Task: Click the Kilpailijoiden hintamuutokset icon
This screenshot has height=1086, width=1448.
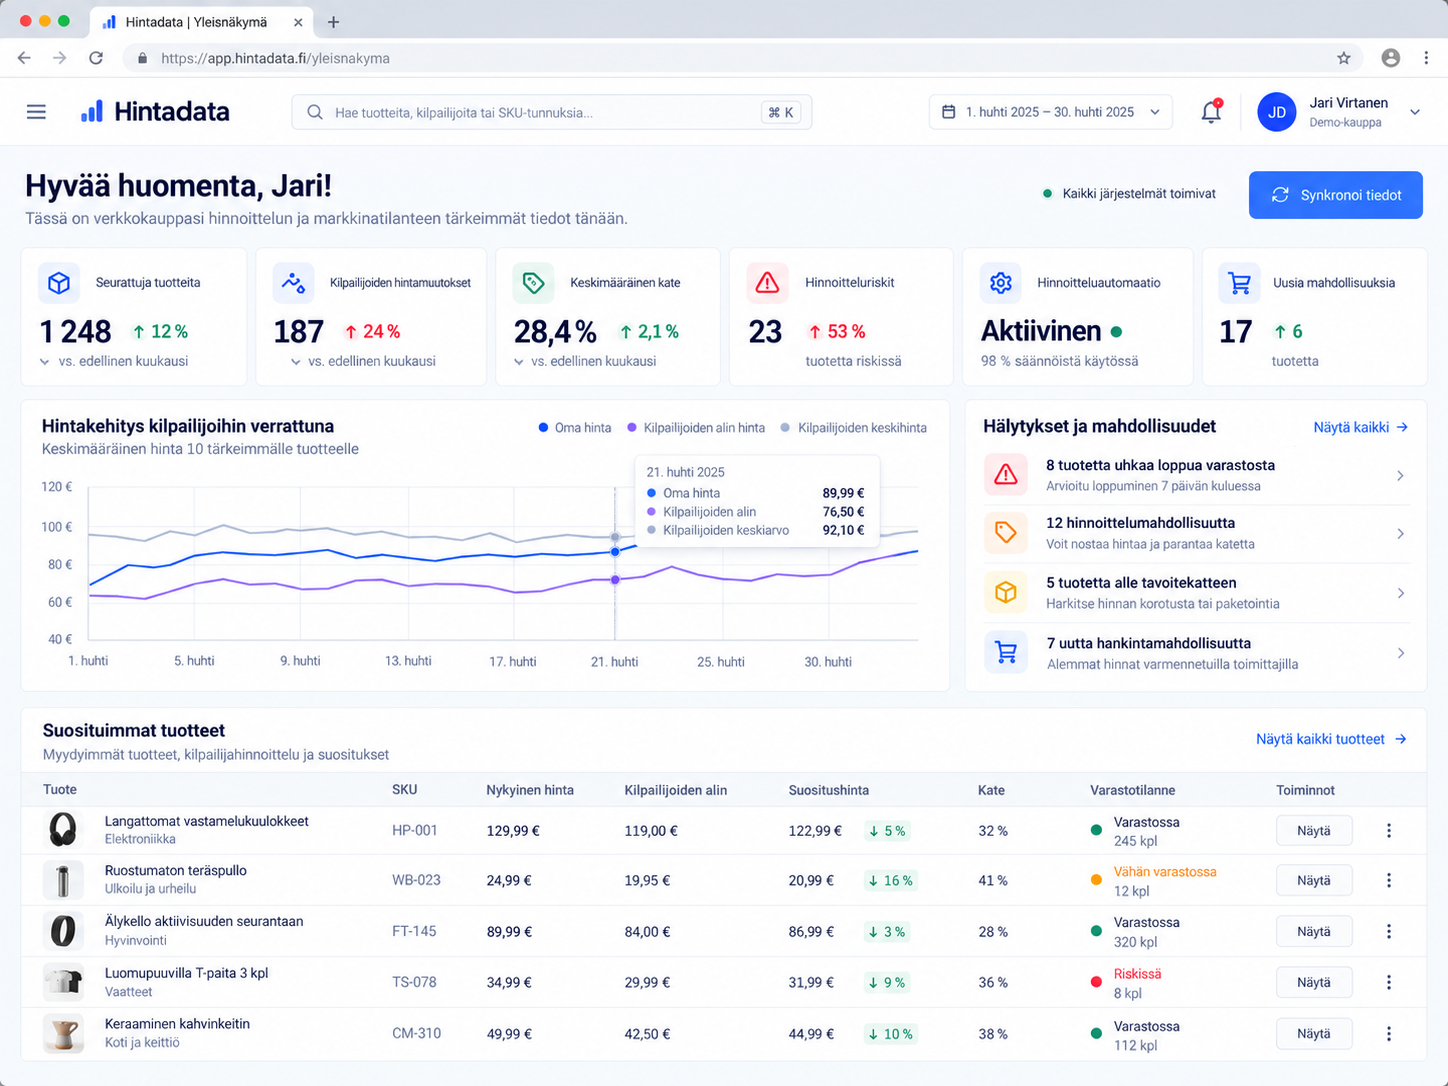Action: [x=293, y=283]
